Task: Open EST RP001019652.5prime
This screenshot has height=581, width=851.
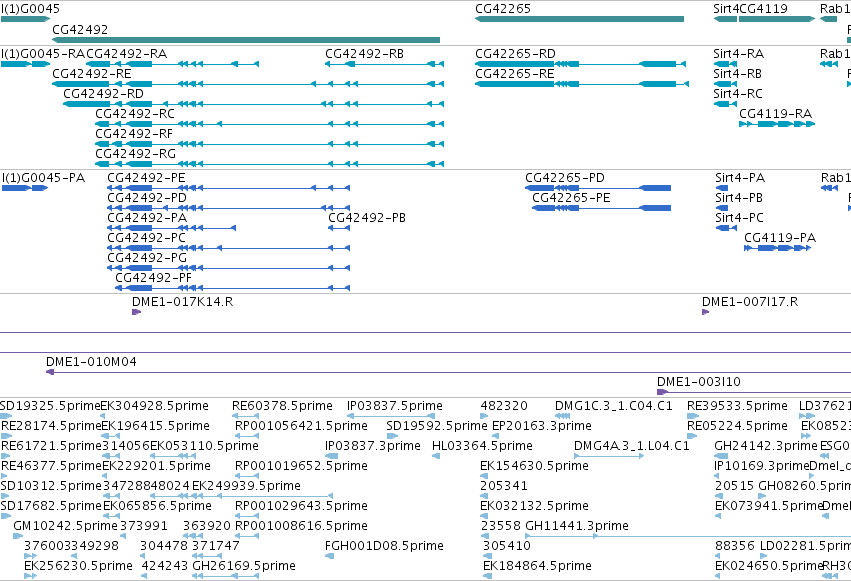Action: tap(246, 476)
